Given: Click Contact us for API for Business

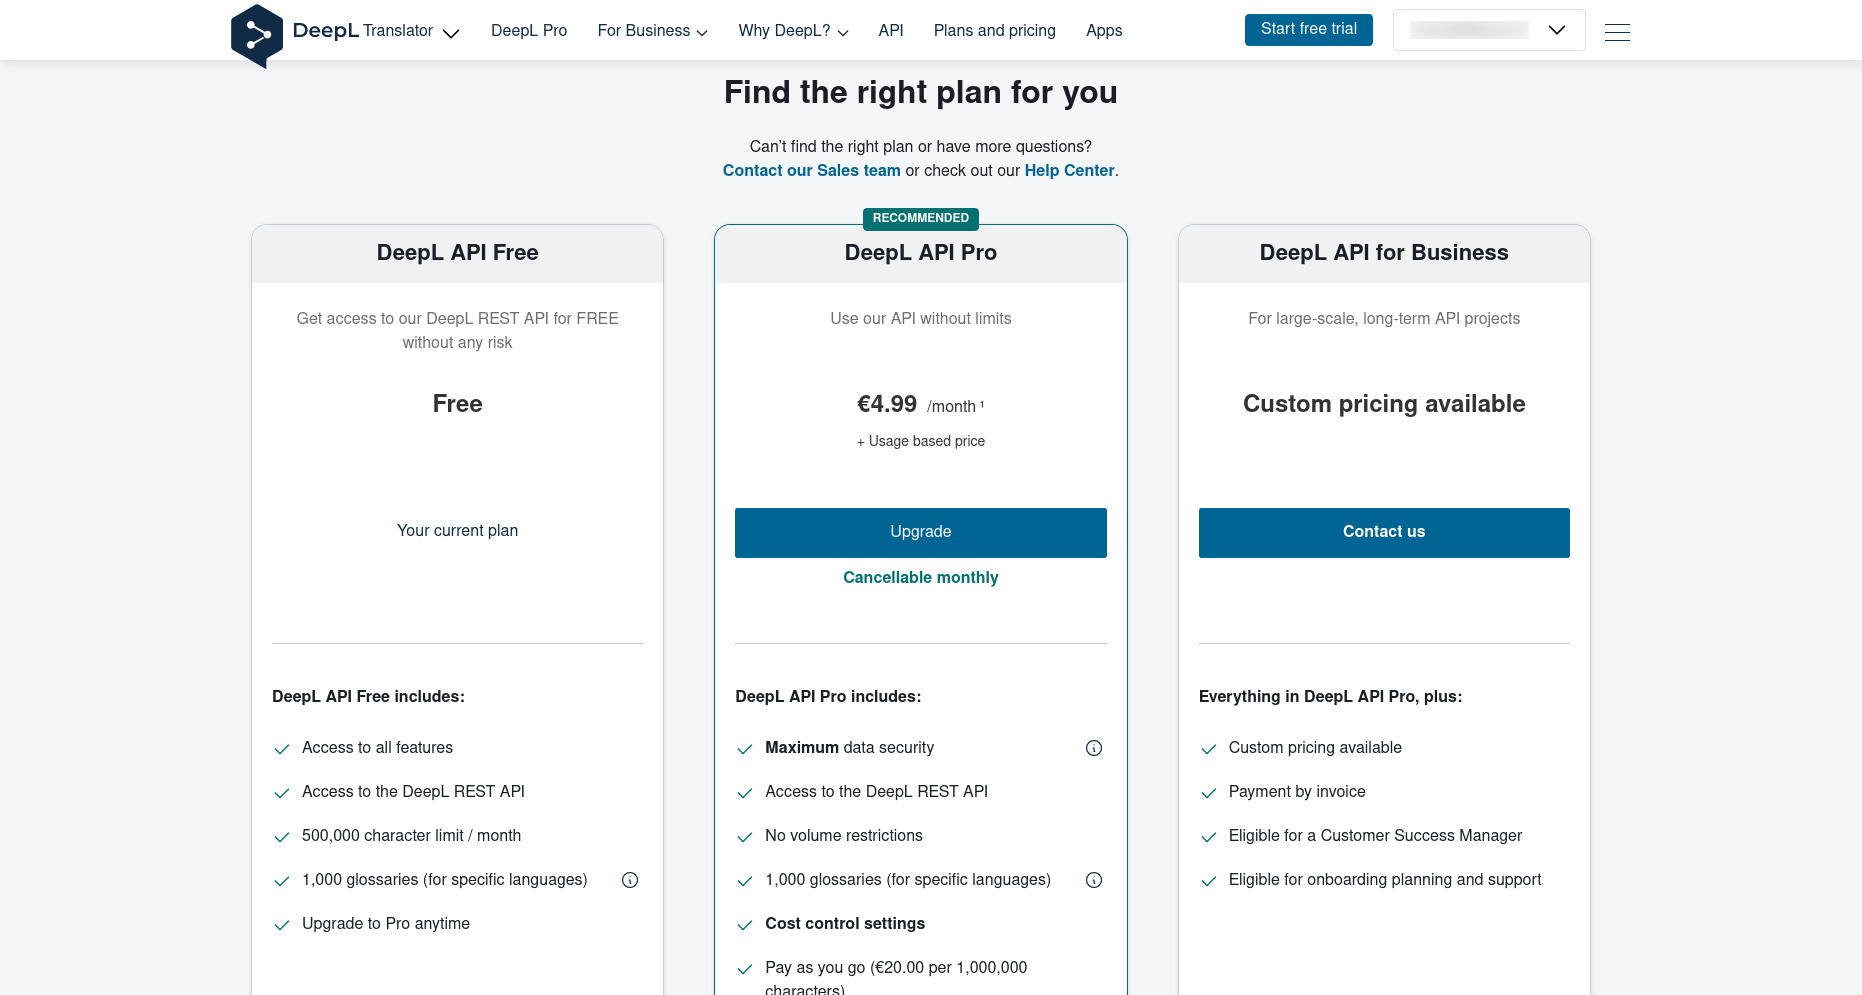Looking at the screenshot, I should [1383, 532].
